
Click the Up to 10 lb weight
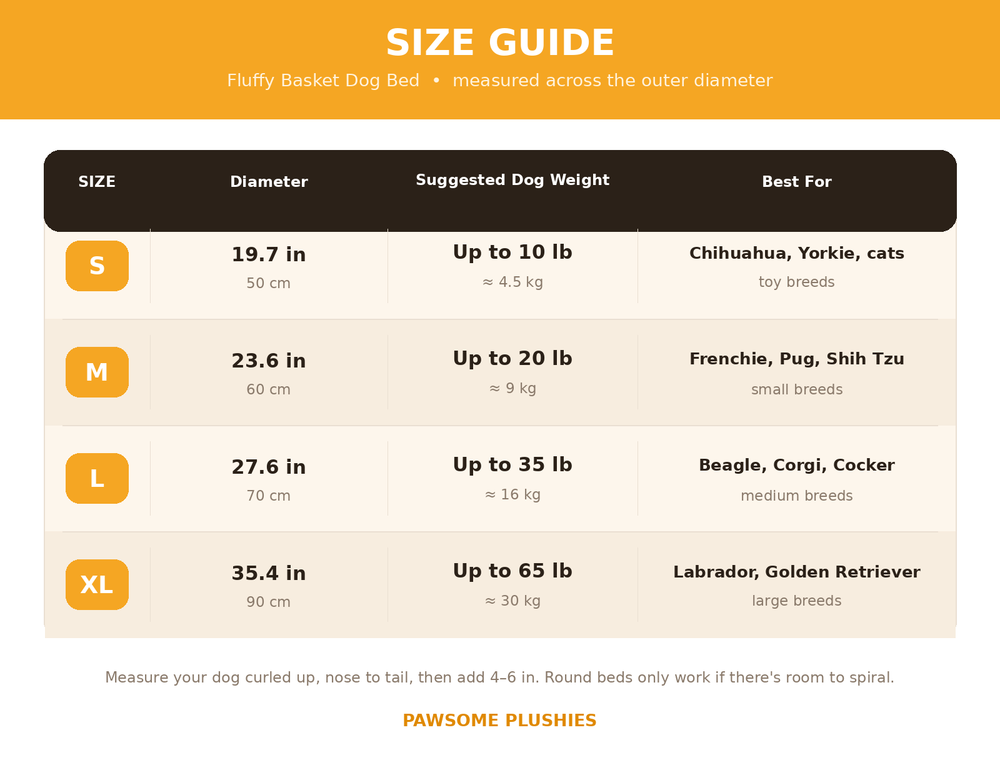tap(513, 252)
